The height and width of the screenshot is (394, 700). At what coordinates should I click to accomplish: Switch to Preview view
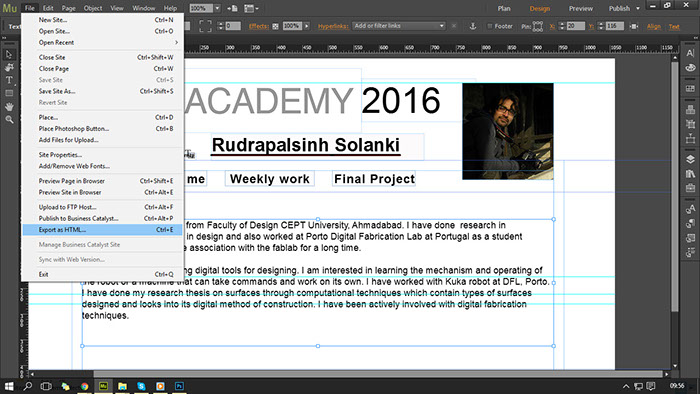(581, 8)
